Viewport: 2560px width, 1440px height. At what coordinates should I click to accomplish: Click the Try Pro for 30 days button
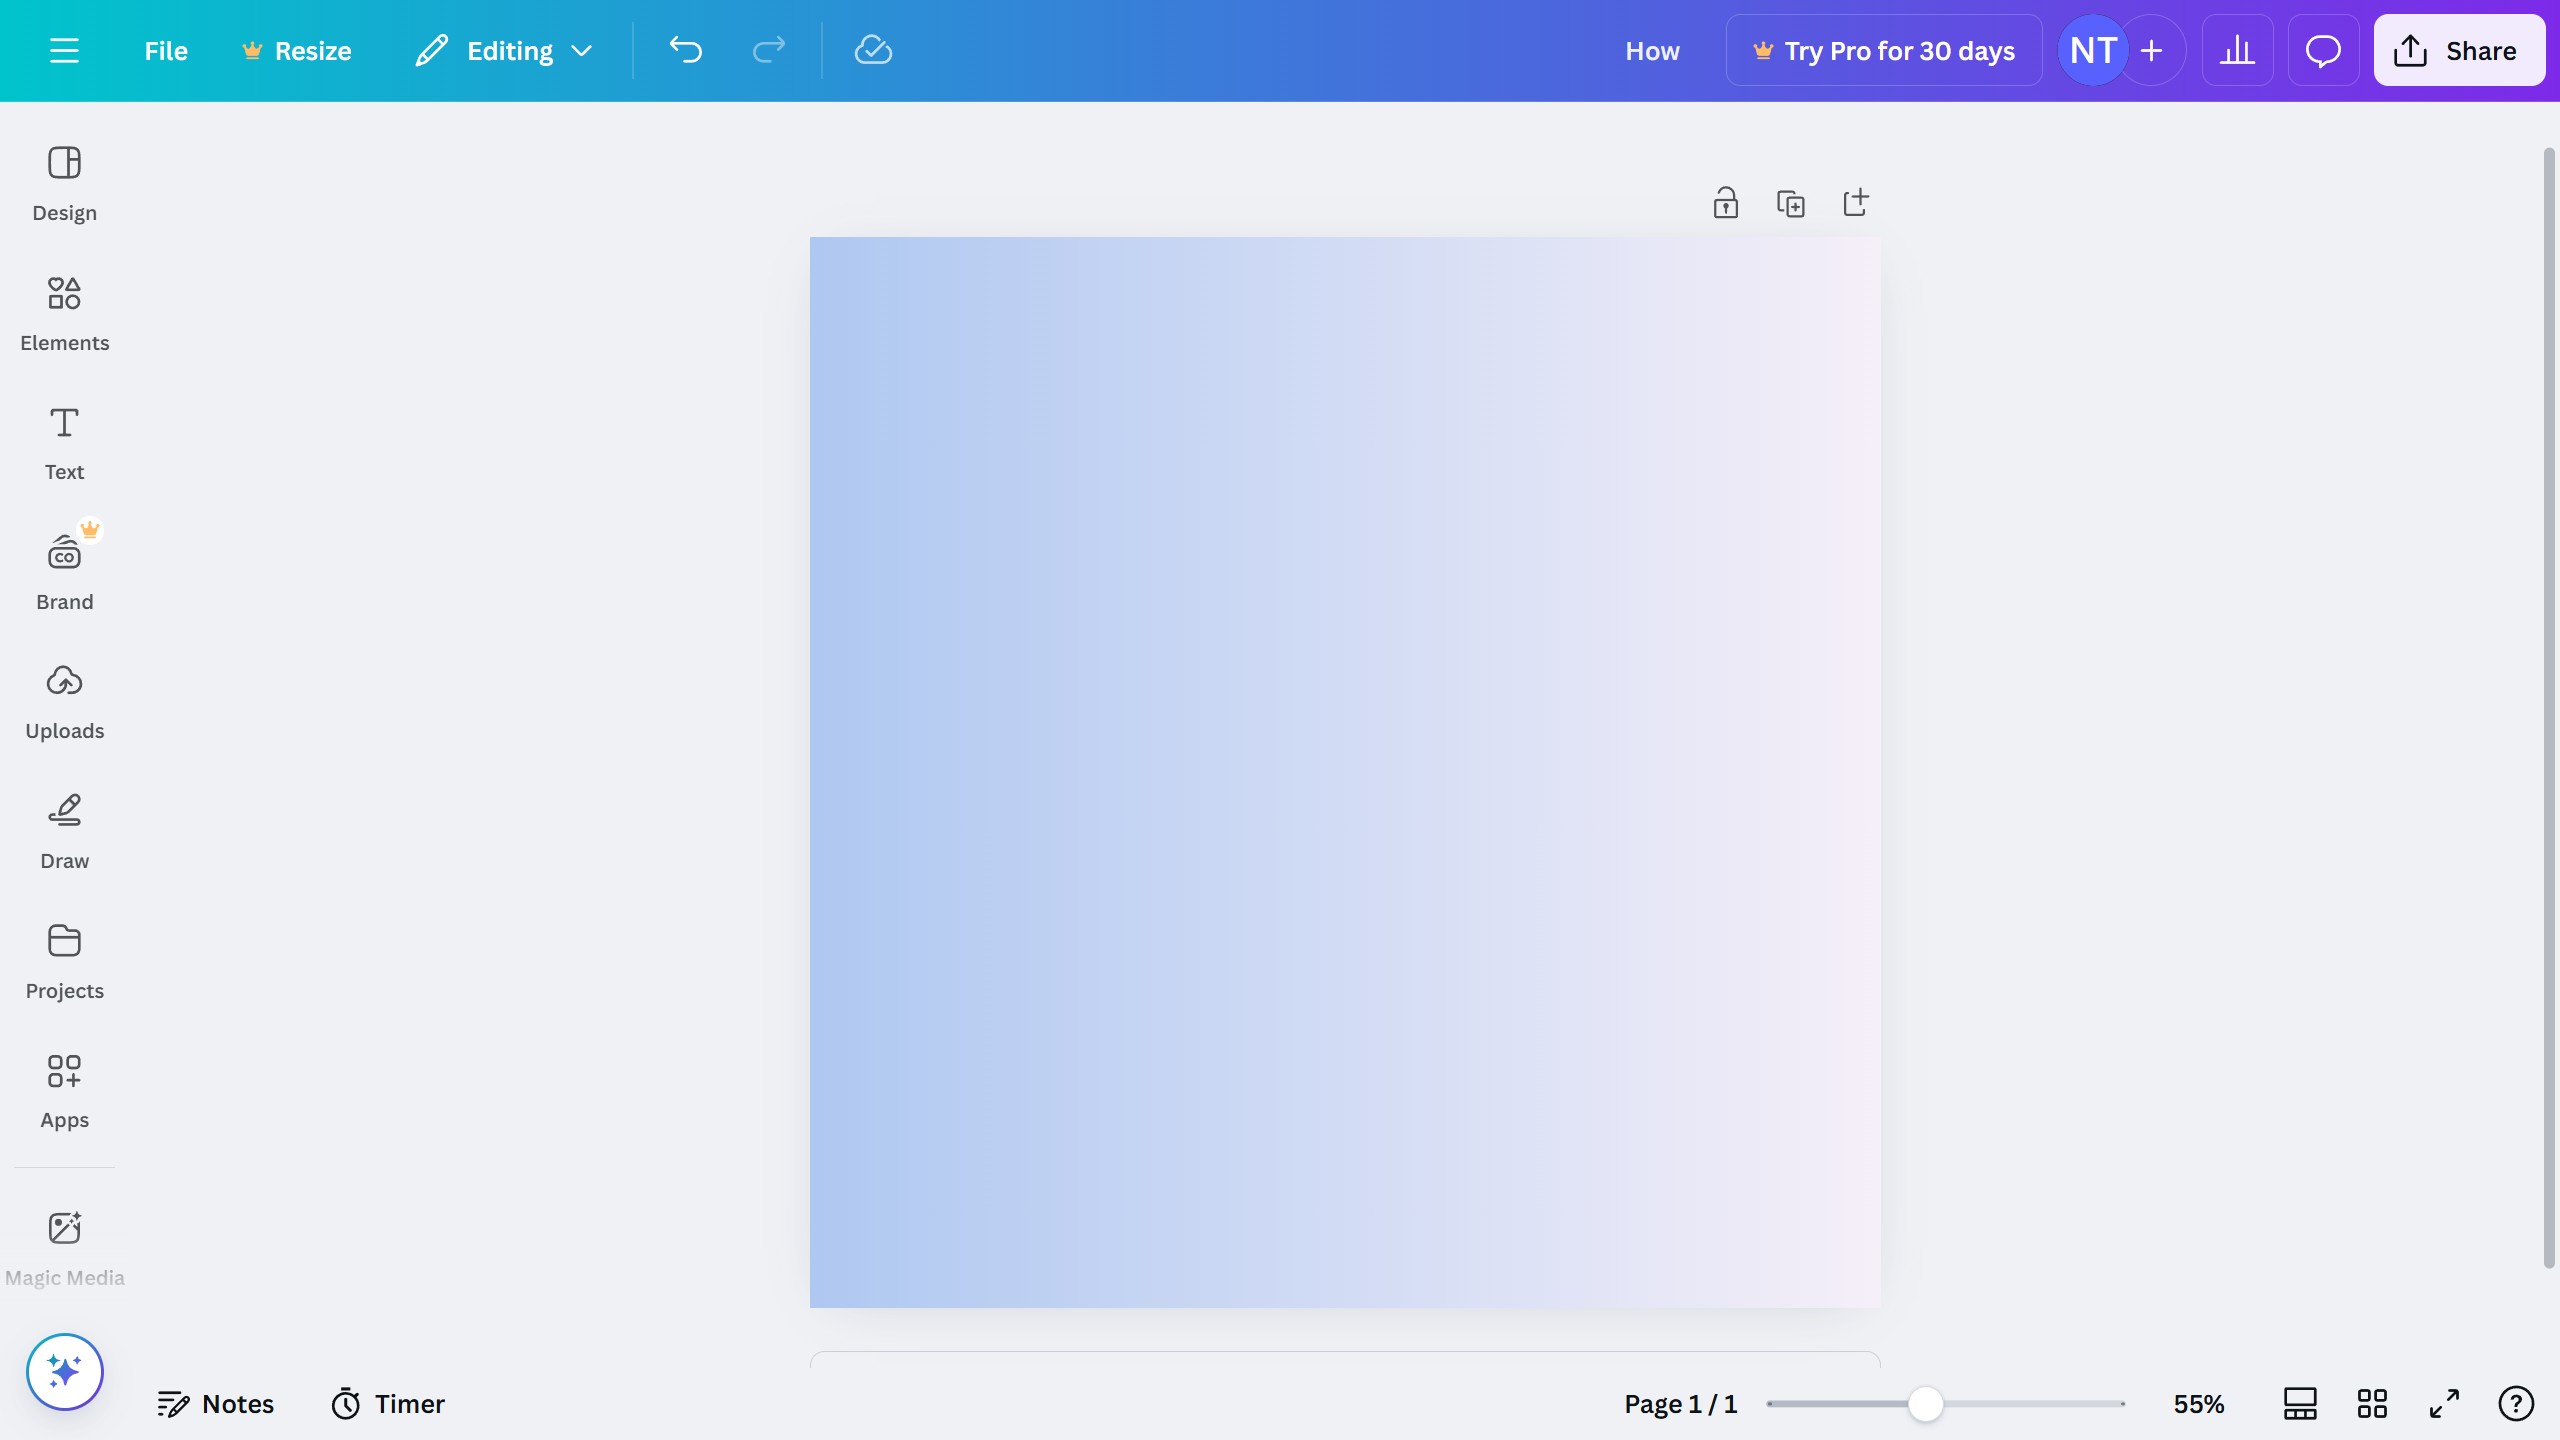pos(1883,50)
